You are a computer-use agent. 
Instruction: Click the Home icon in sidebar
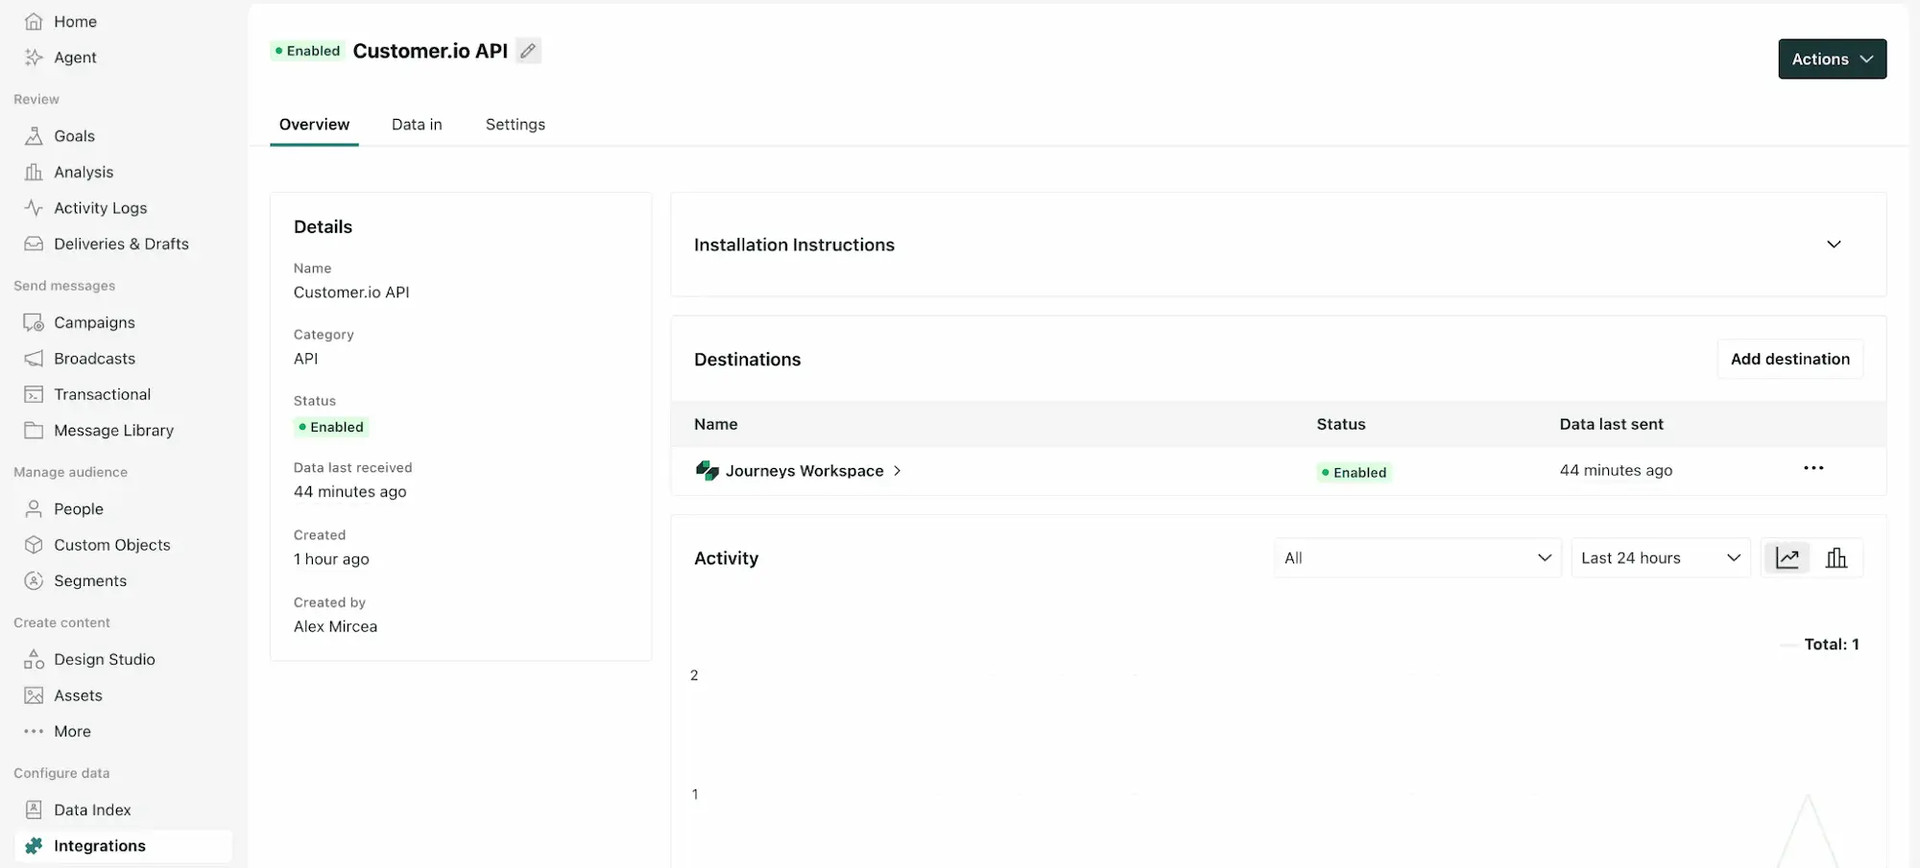click(x=34, y=21)
